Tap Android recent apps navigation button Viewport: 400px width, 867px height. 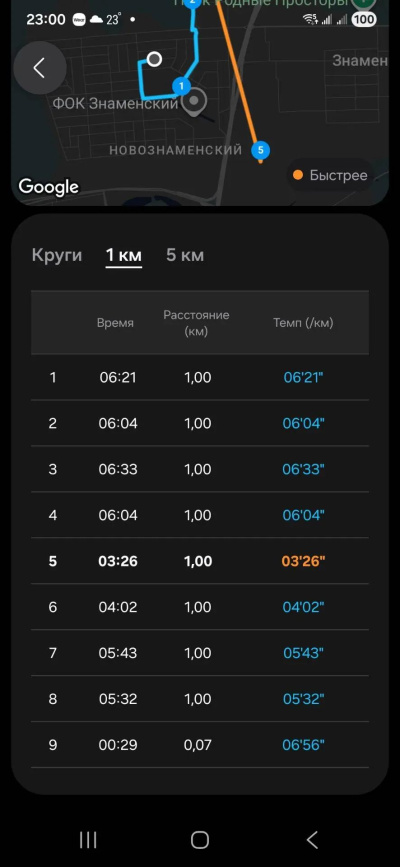coord(88,840)
